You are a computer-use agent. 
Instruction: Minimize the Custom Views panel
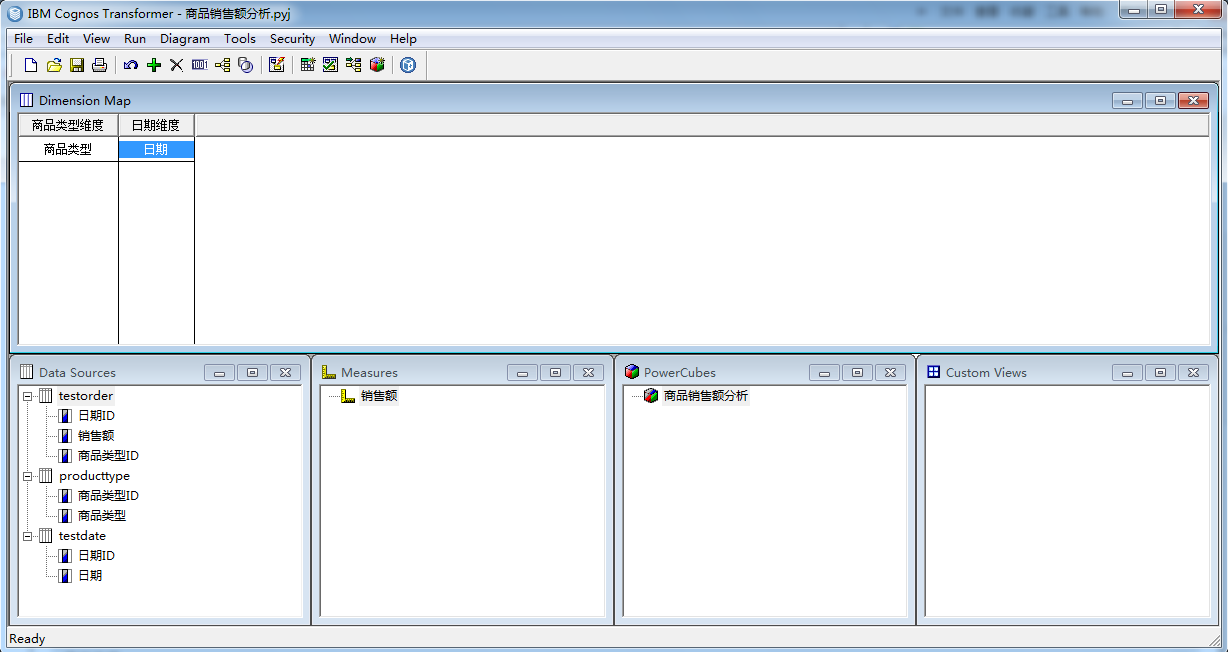1128,373
